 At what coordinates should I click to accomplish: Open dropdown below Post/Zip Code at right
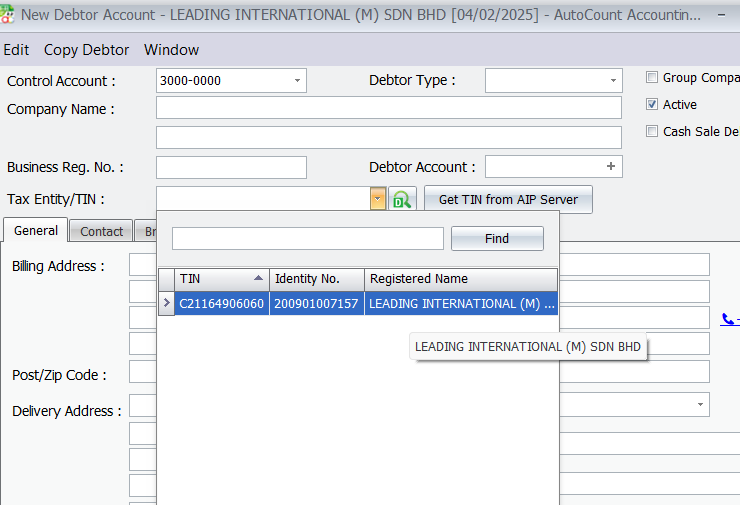(700, 404)
